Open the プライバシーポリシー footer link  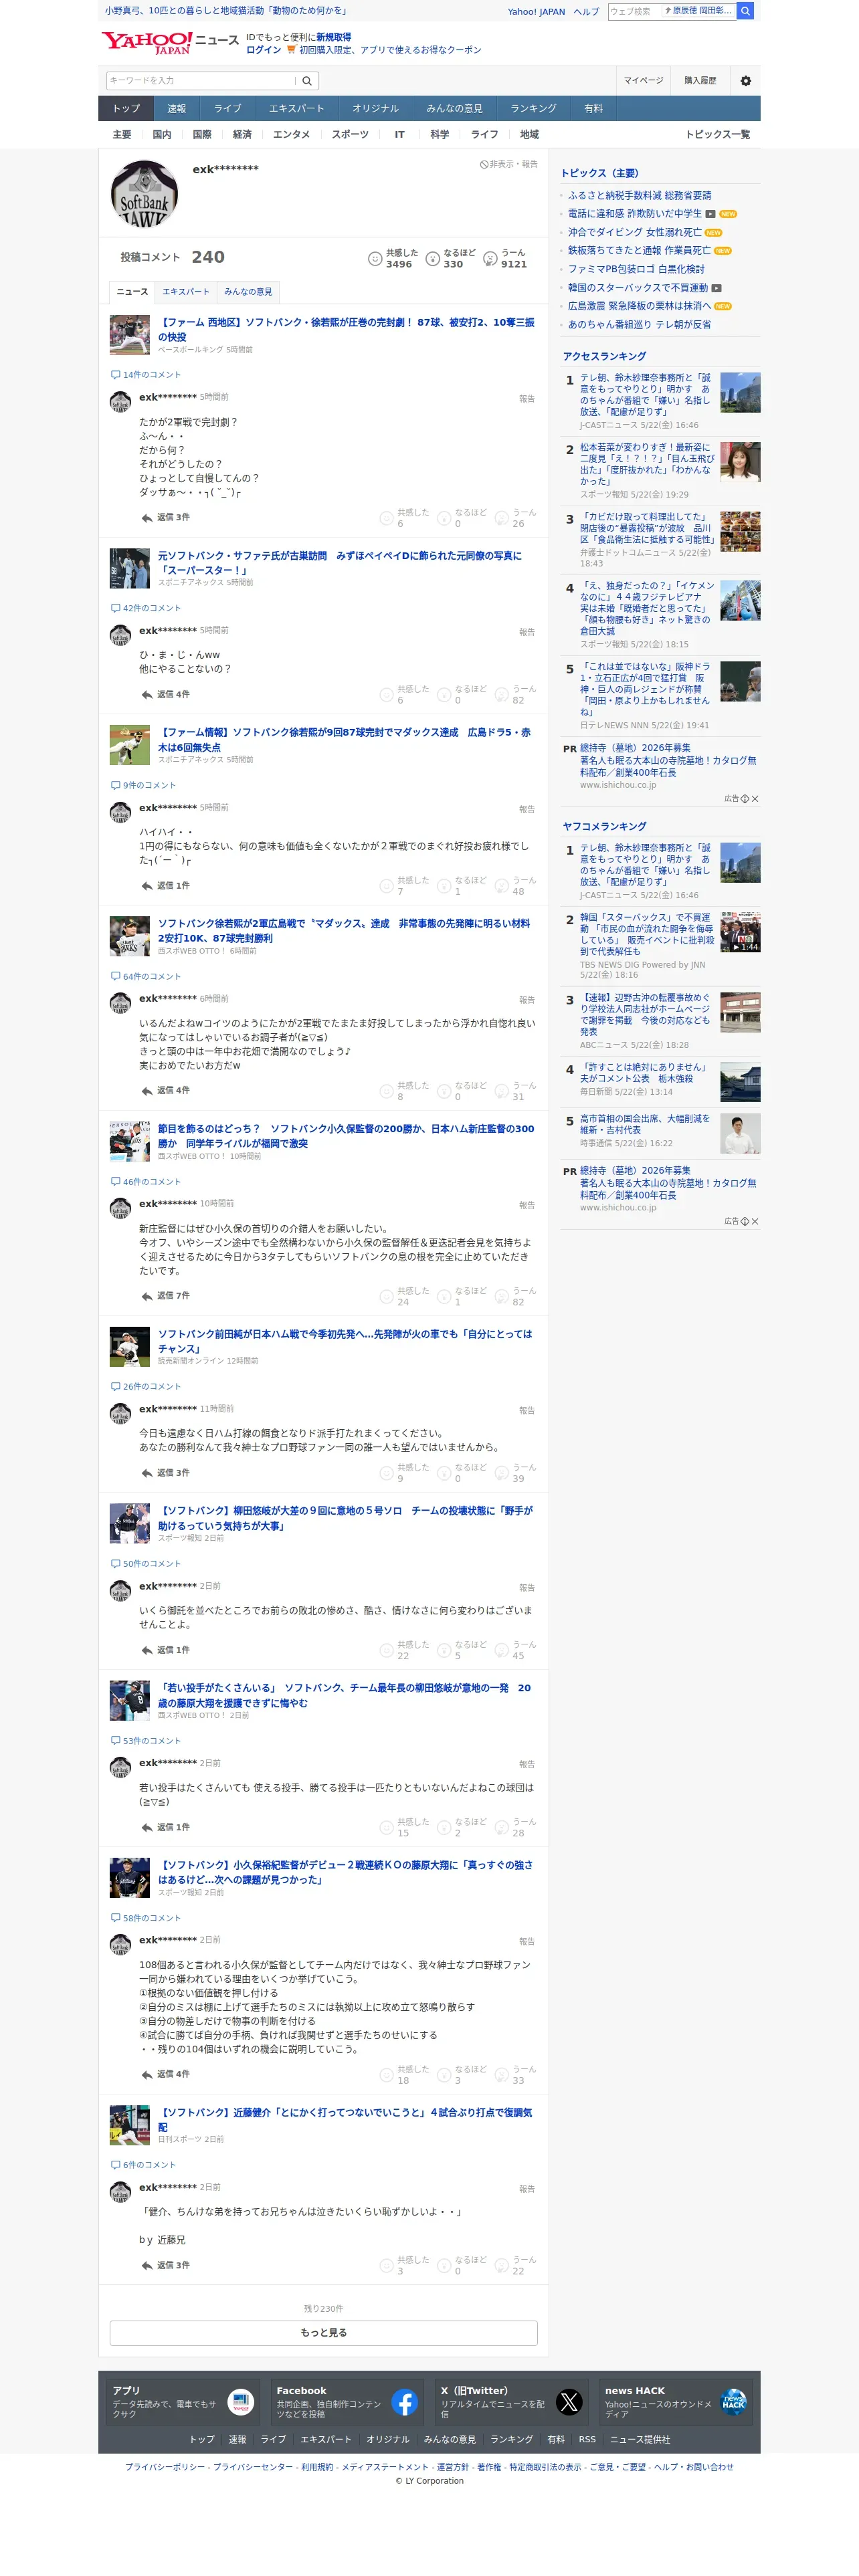pyautogui.click(x=165, y=2467)
